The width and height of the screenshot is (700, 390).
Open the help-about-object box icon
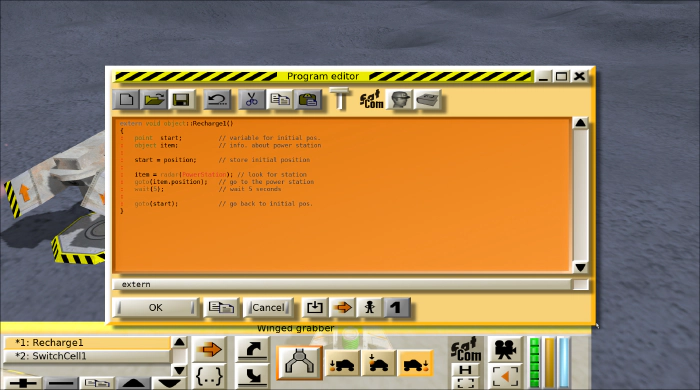point(428,99)
